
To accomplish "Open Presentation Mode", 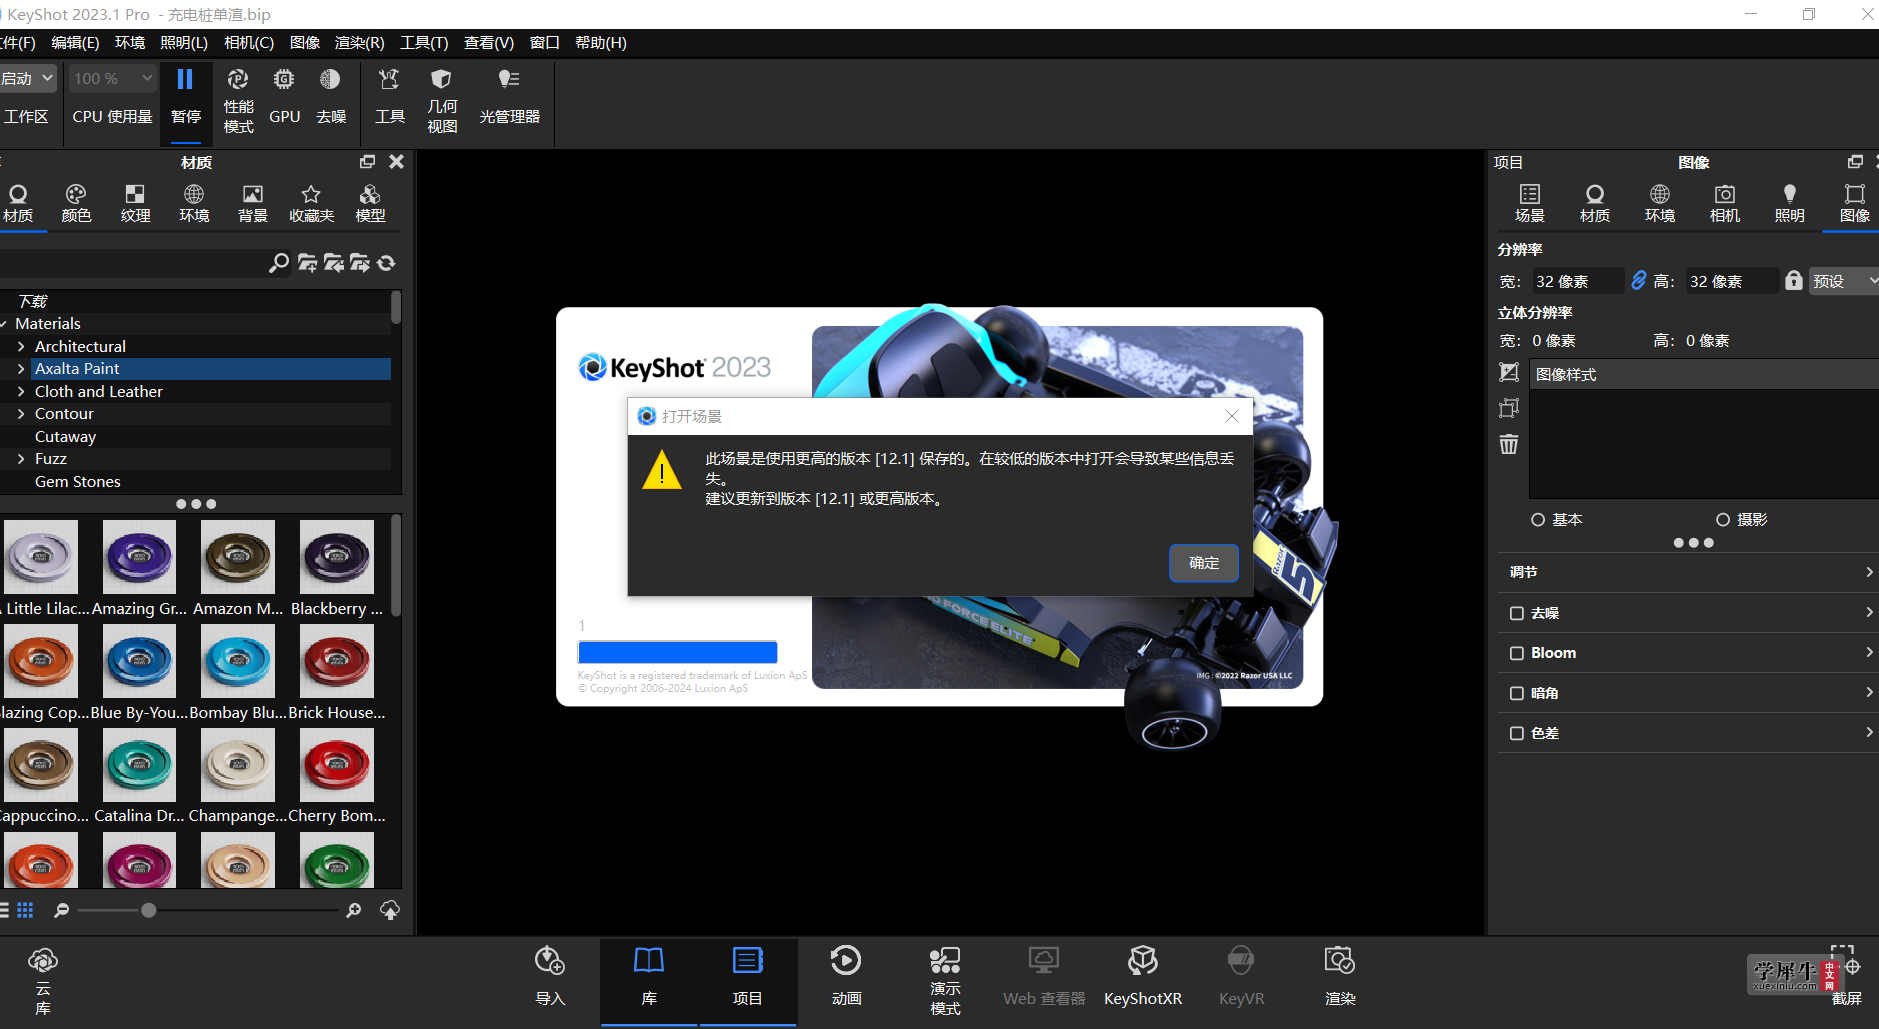I will click(945, 980).
